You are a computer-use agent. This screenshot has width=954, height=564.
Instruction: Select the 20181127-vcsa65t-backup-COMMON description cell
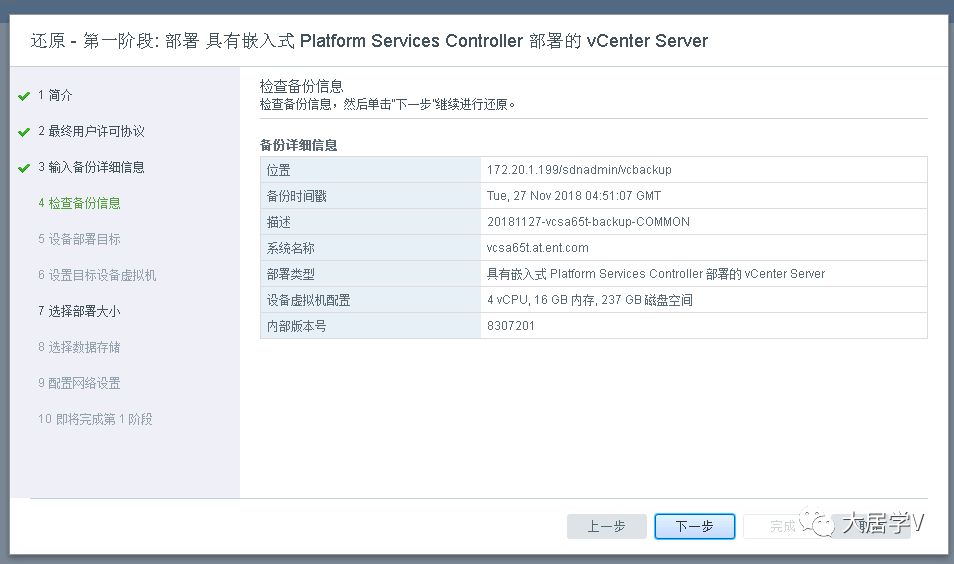coord(588,222)
